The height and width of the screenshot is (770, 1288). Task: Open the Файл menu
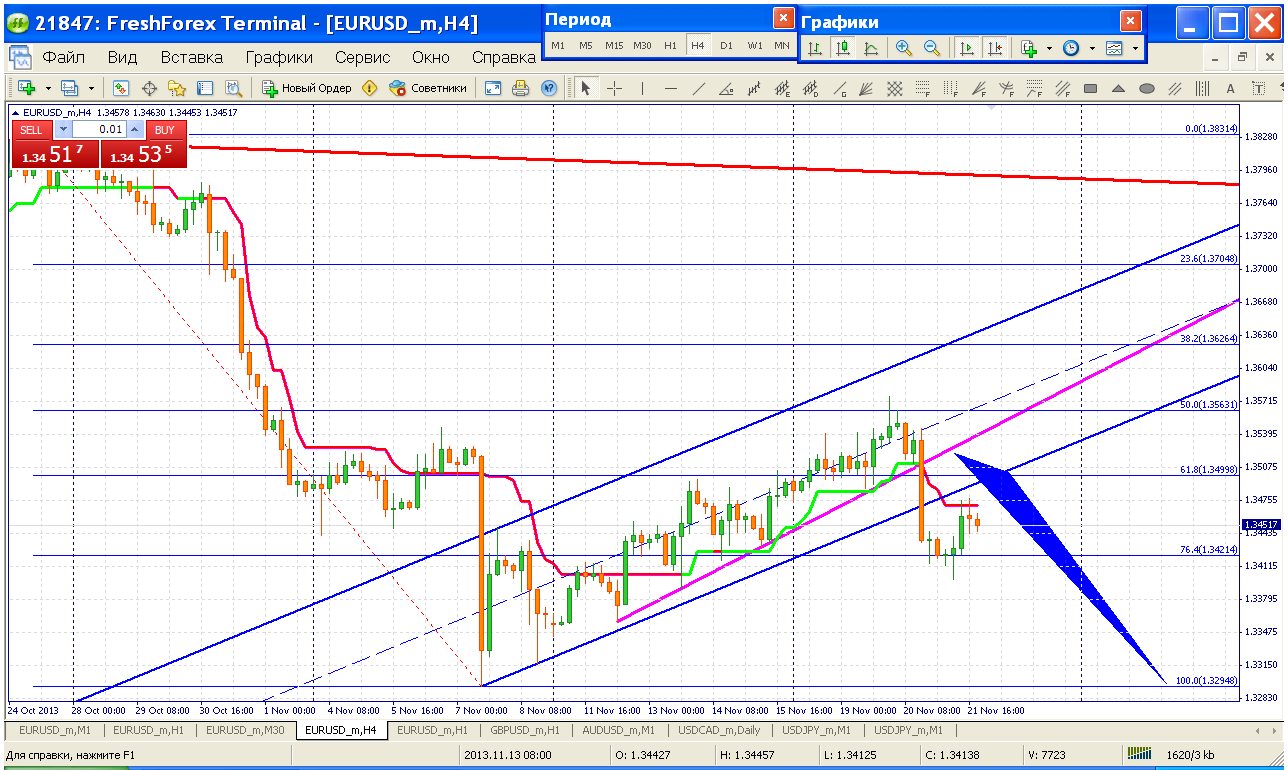pos(64,58)
